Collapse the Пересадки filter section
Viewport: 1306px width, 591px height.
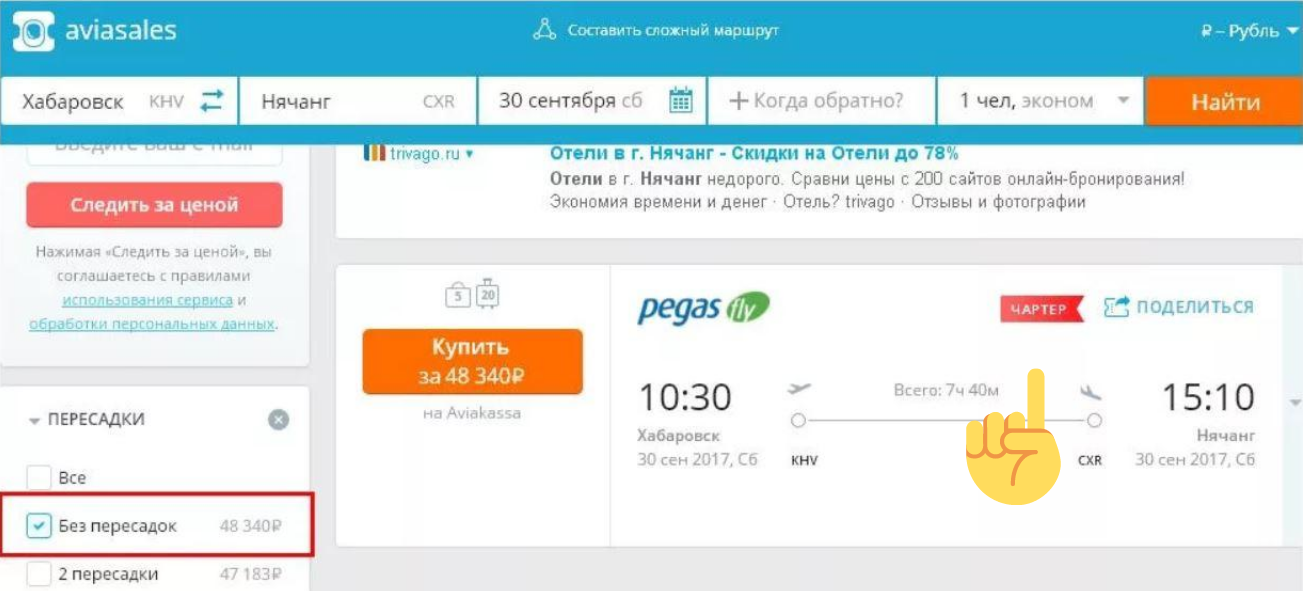point(35,421)
